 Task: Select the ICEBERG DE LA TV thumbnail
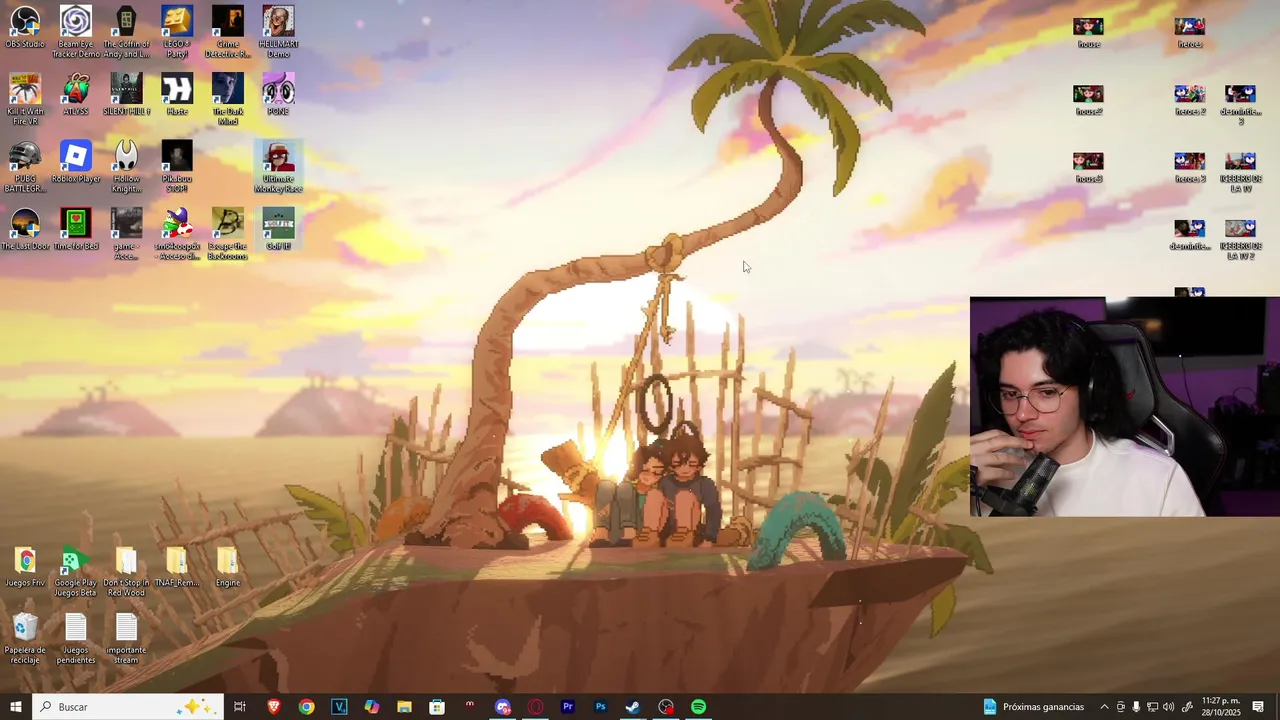[1240, 172]
